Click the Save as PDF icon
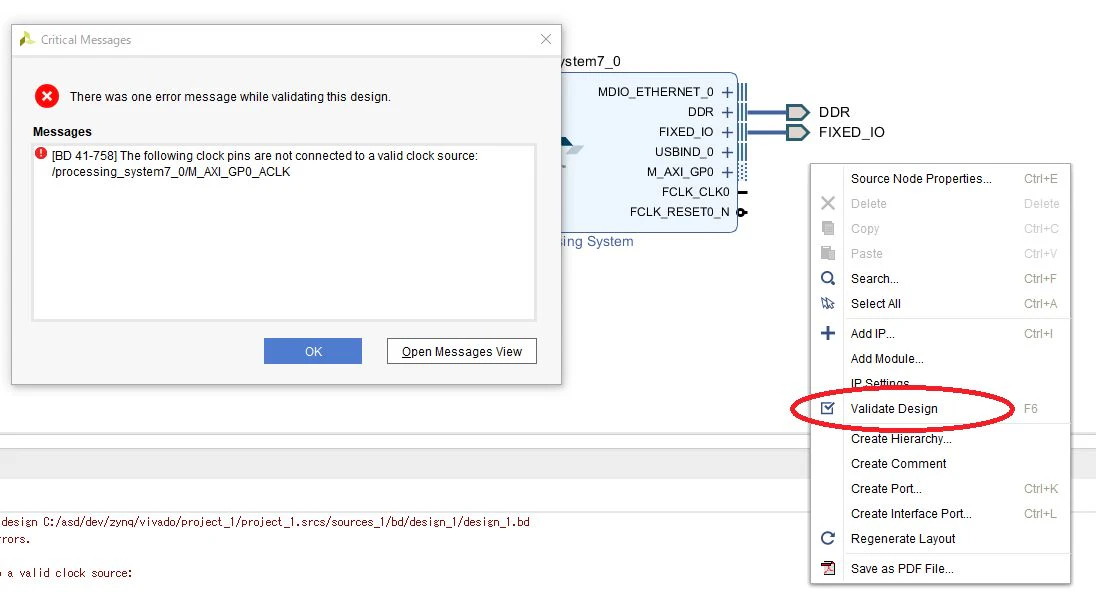The width and height of the screenshot is (1096, 605). coord(828,569)
